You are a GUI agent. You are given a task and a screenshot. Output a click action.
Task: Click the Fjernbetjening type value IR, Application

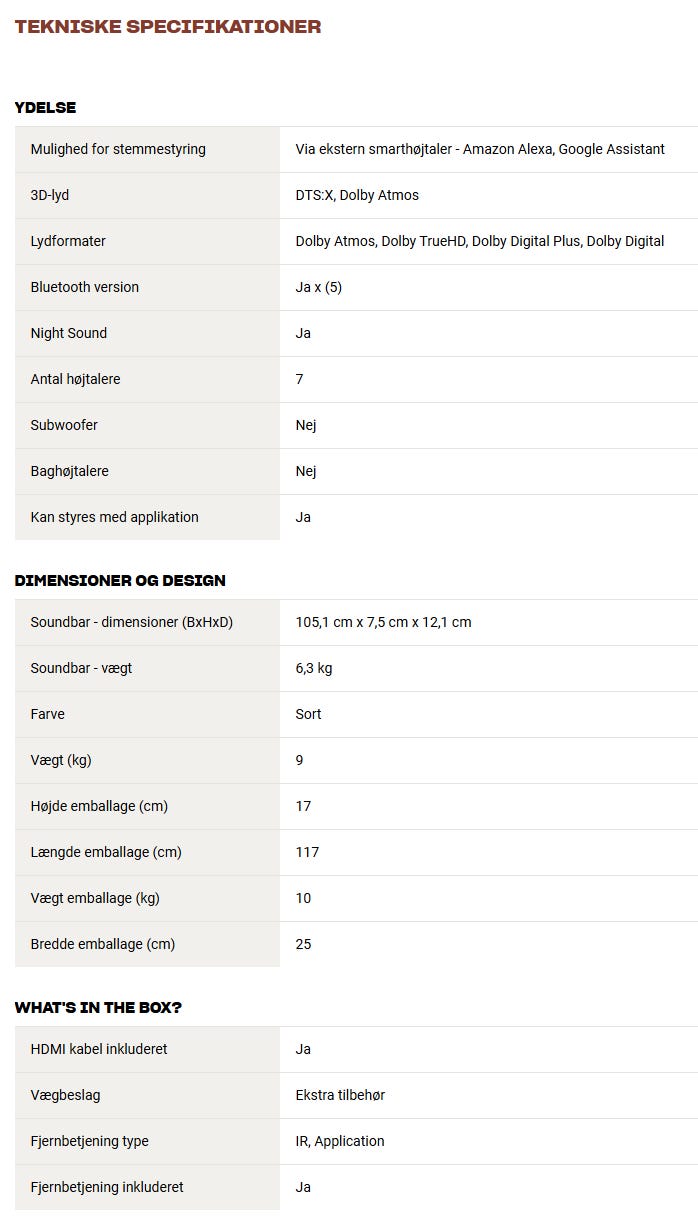pos(340,1141)
